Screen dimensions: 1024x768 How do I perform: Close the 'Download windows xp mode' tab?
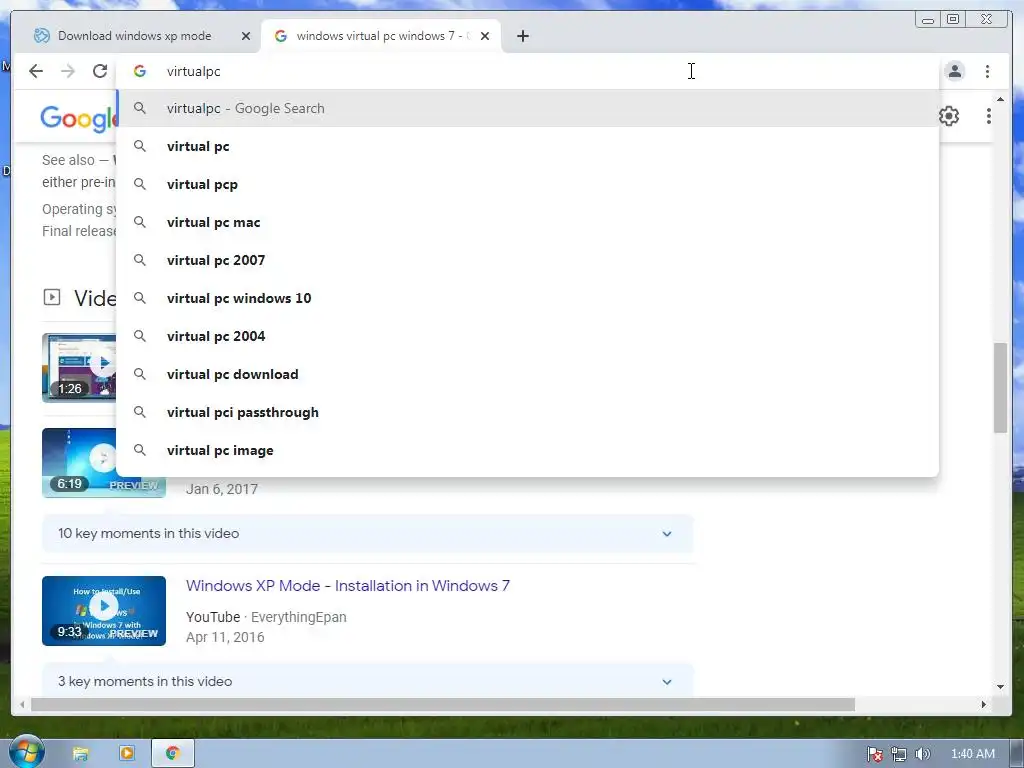[246, 36]
